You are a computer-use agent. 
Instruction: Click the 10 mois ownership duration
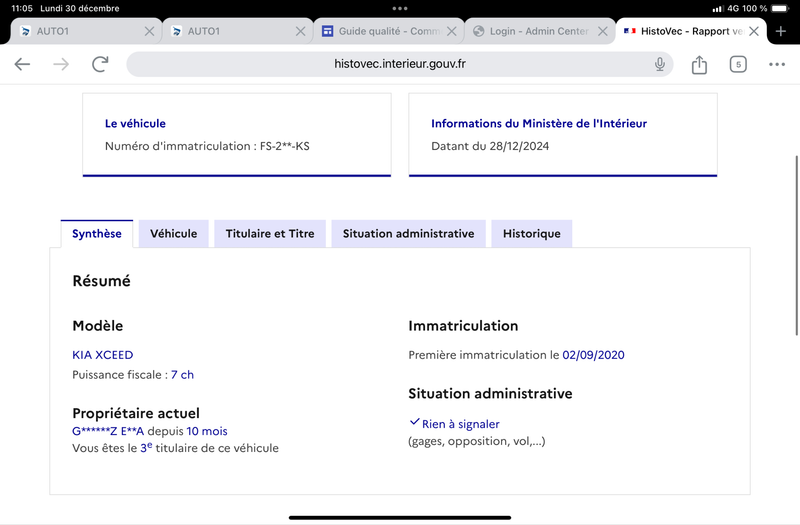point(207,431)
